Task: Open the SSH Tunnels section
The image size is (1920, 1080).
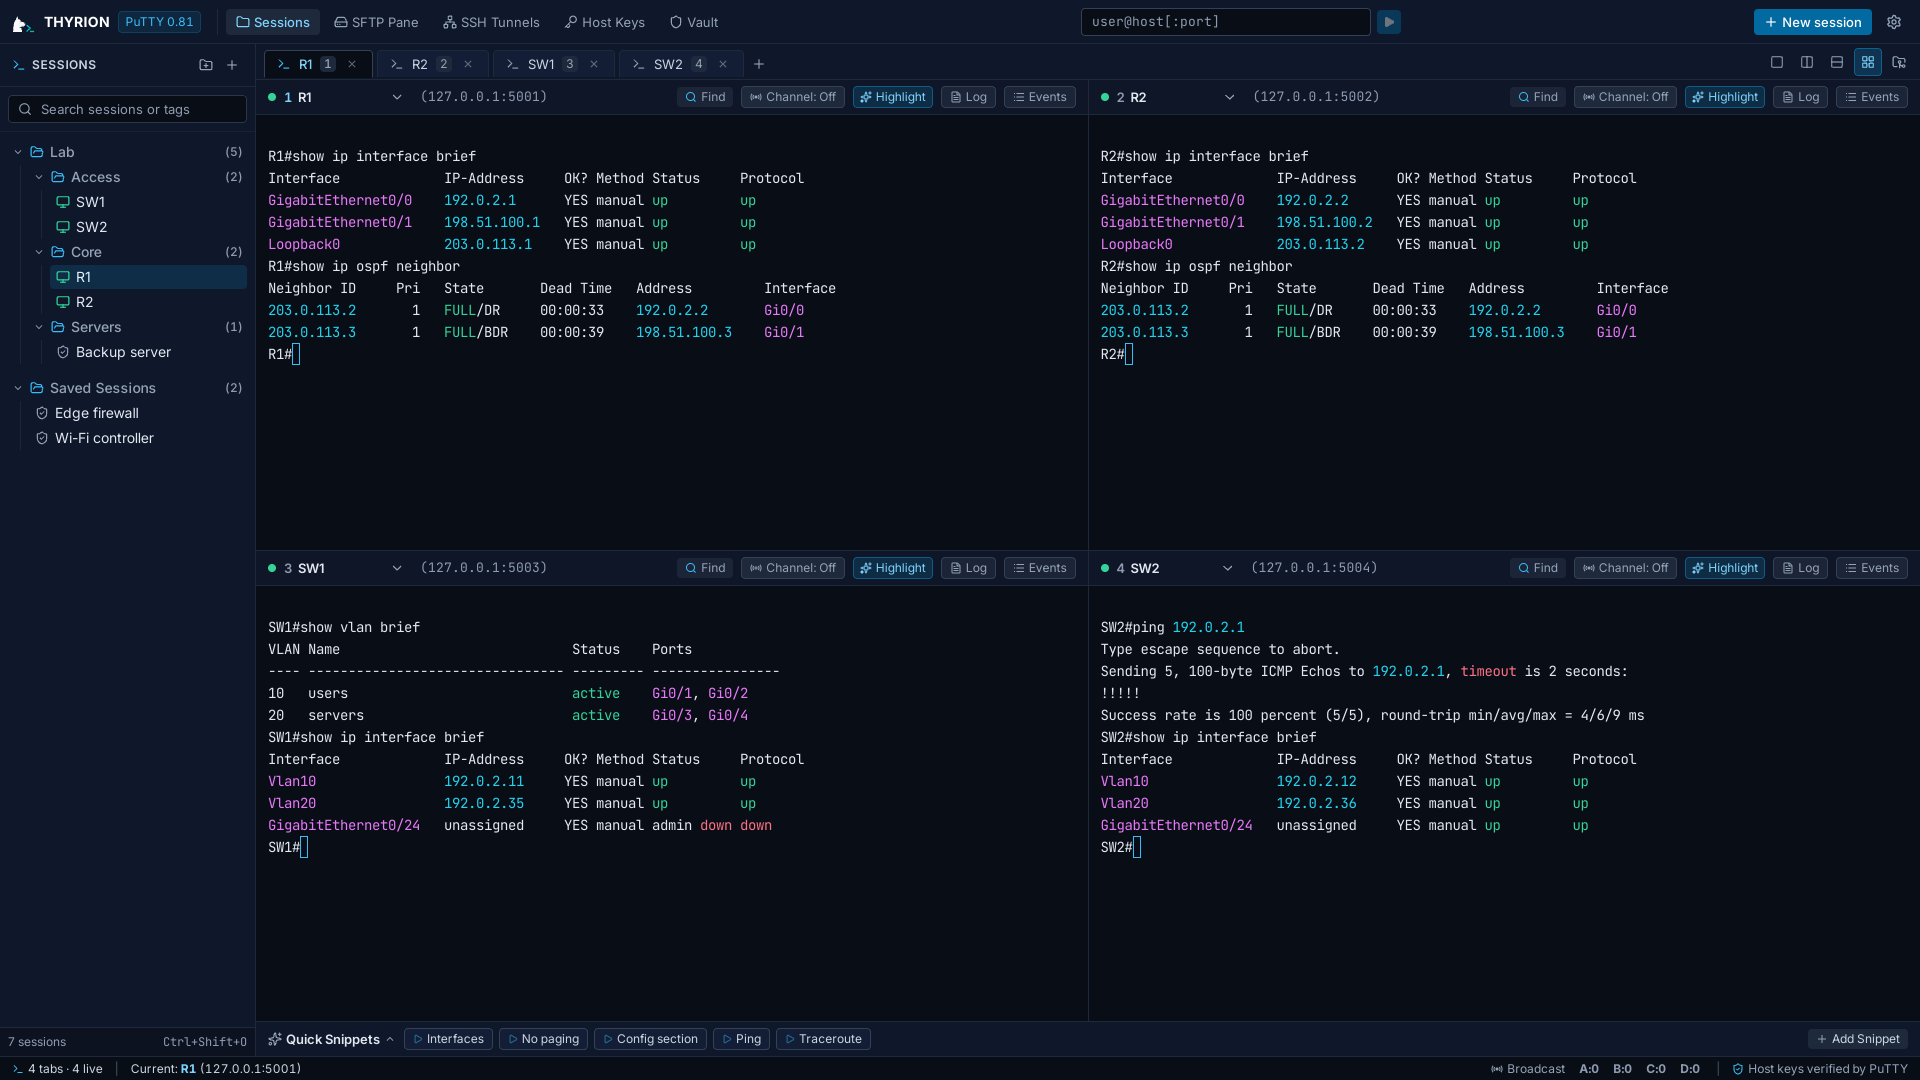Action: pyautogui.click(x=491, y=22)
